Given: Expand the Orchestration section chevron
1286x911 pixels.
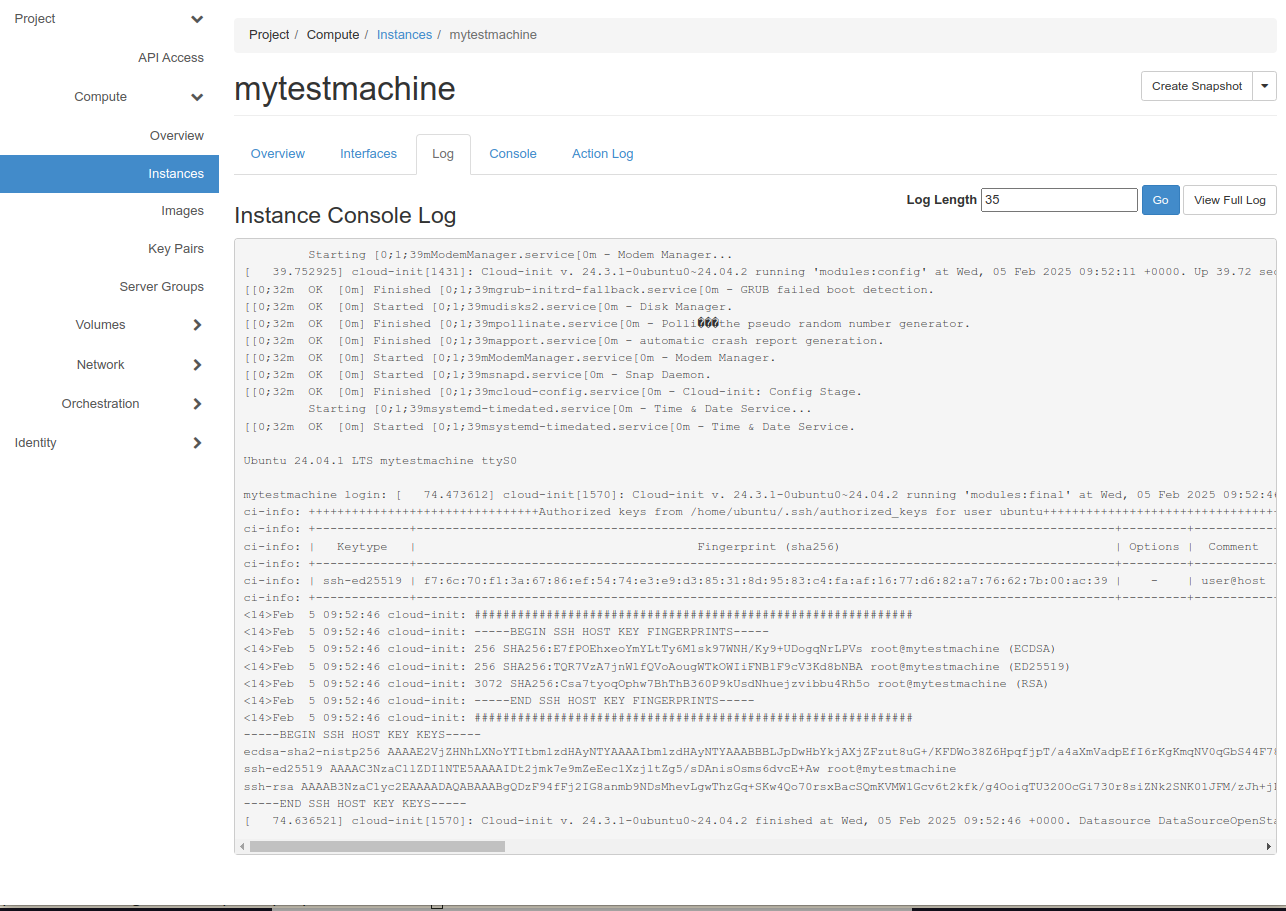Looking at the screenshot, I should [197, 404].
